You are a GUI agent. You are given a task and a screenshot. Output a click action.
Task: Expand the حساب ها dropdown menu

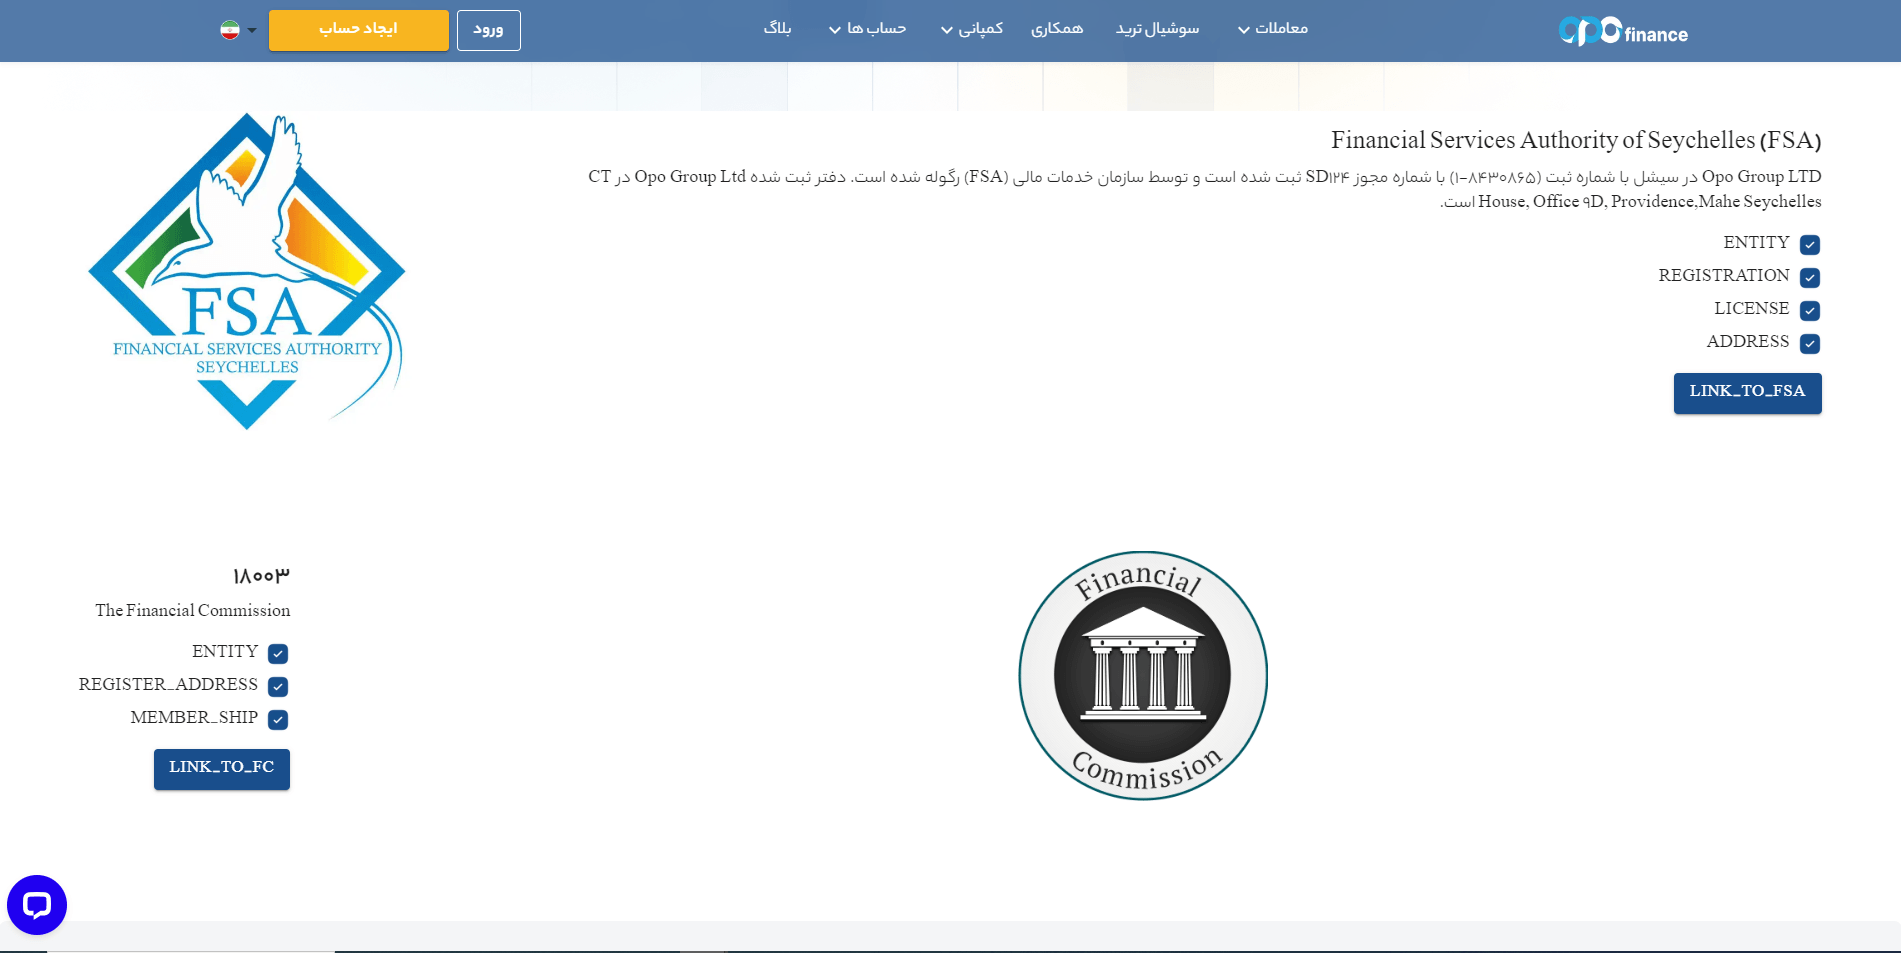(x=867, y=29)
